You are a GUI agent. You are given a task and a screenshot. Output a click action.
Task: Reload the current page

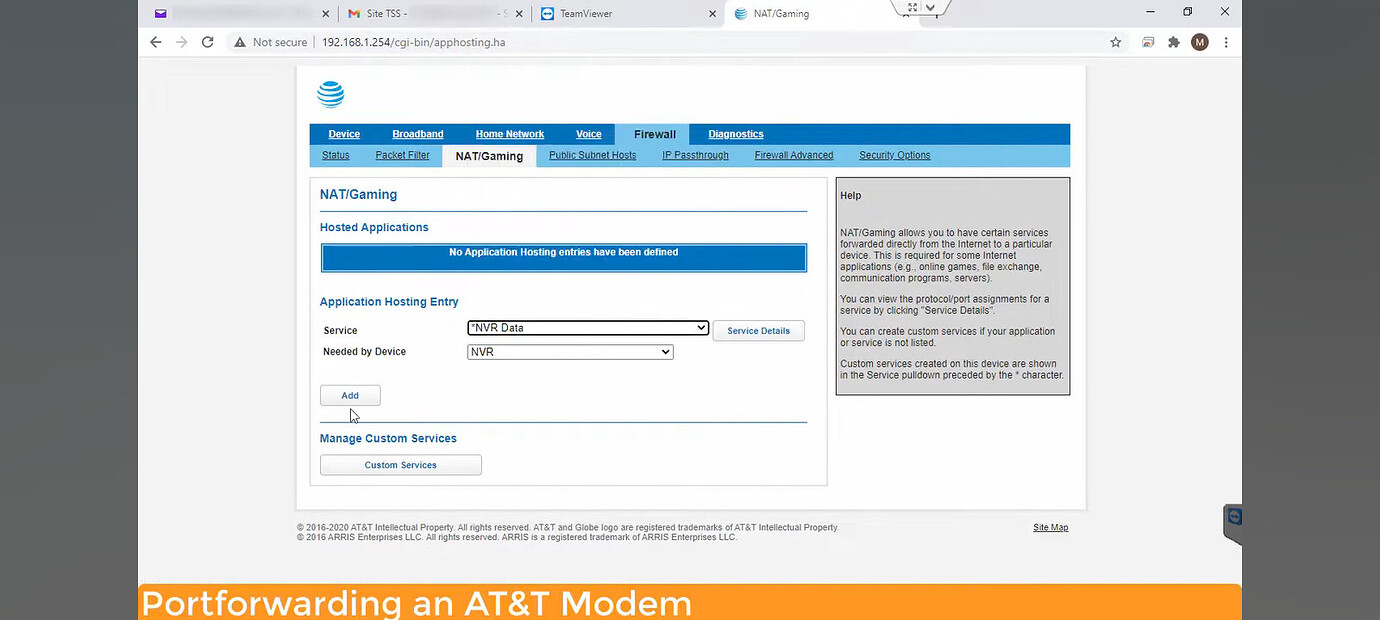click(207, 42)
